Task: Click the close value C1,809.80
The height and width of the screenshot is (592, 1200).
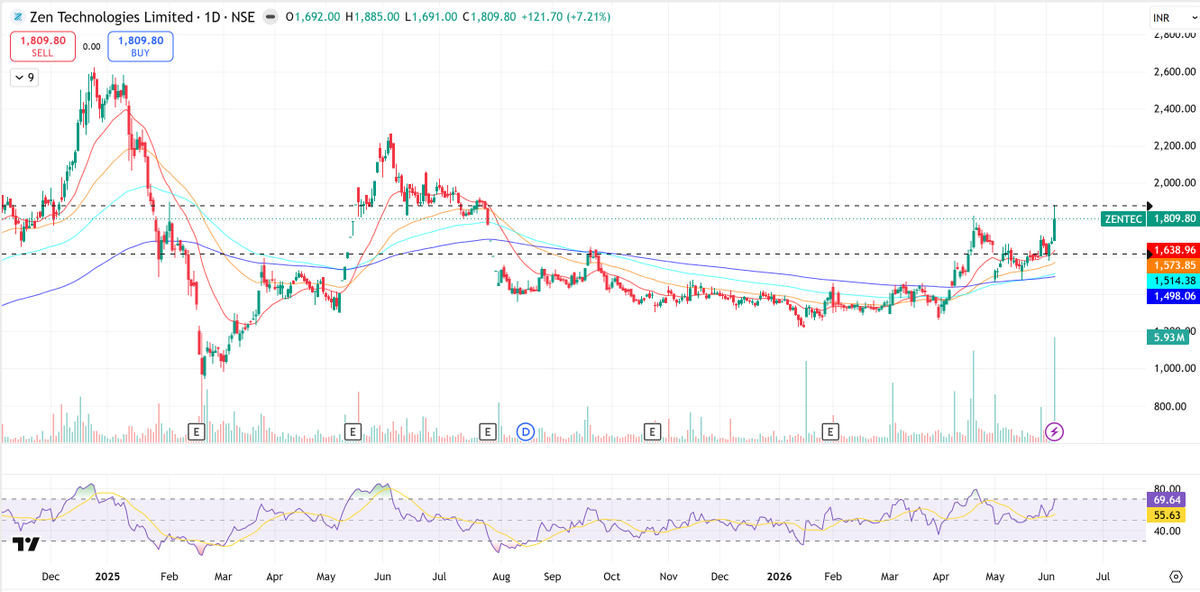Action: (x=489, y=17)
